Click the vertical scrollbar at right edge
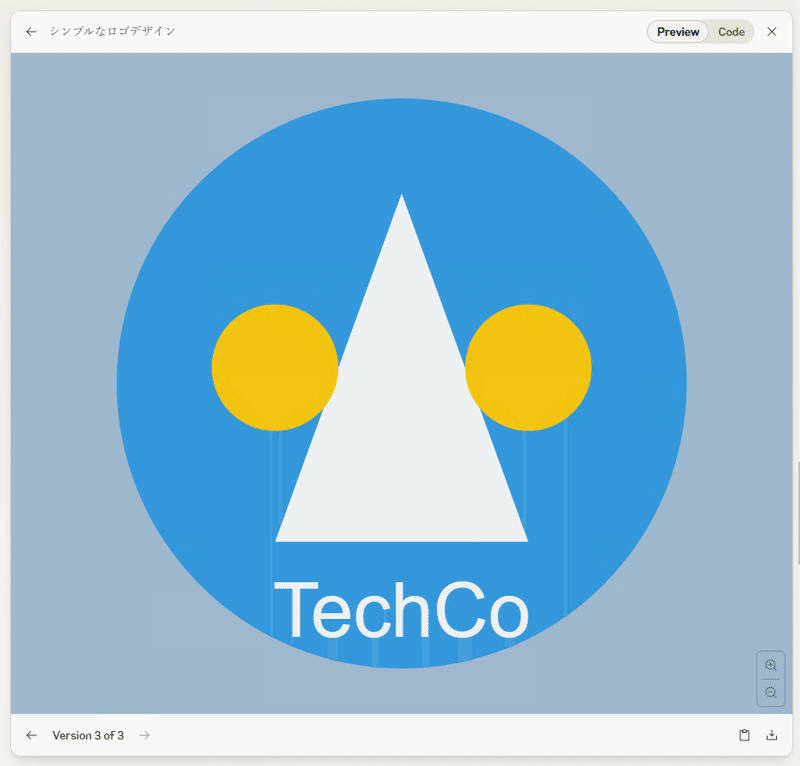800x766 pixels. click(797, 512)
